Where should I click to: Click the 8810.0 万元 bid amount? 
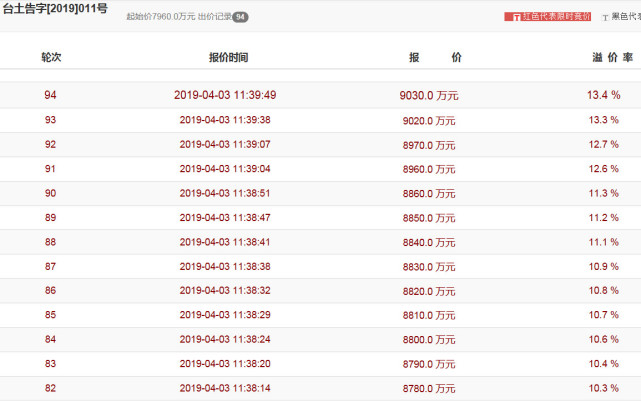[x=428, y=315]
